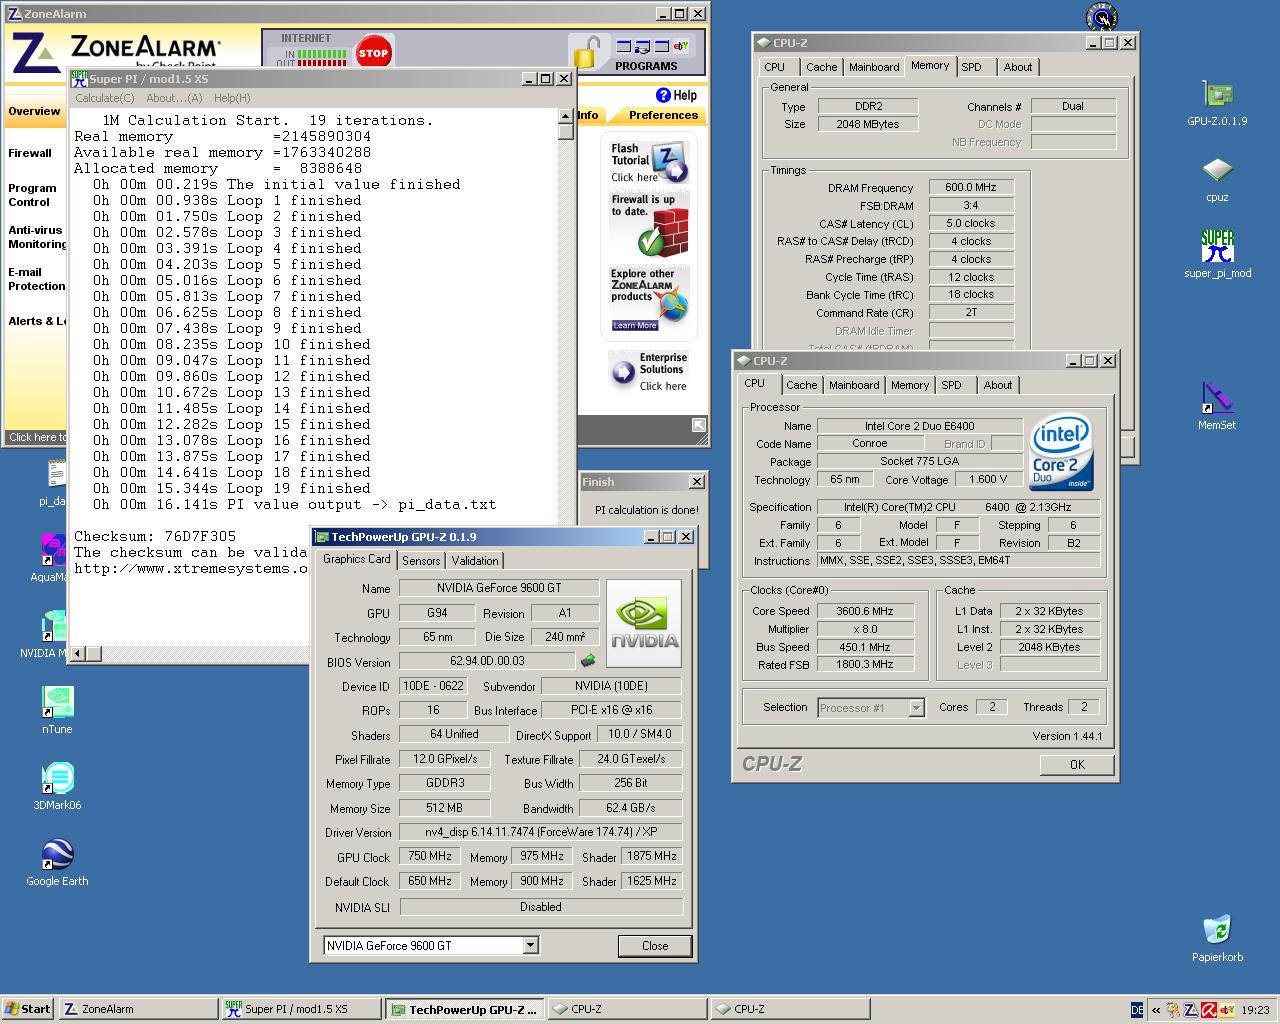Open the Processor #1 selection dropdown in CPU-Z
This screenshot has width=1280, height=1024.
[916, 708]
